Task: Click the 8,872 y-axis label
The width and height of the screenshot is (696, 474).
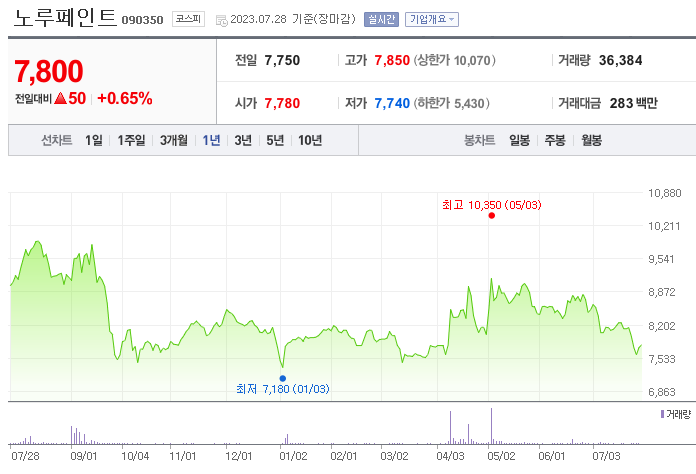Action: pos(662,292)
